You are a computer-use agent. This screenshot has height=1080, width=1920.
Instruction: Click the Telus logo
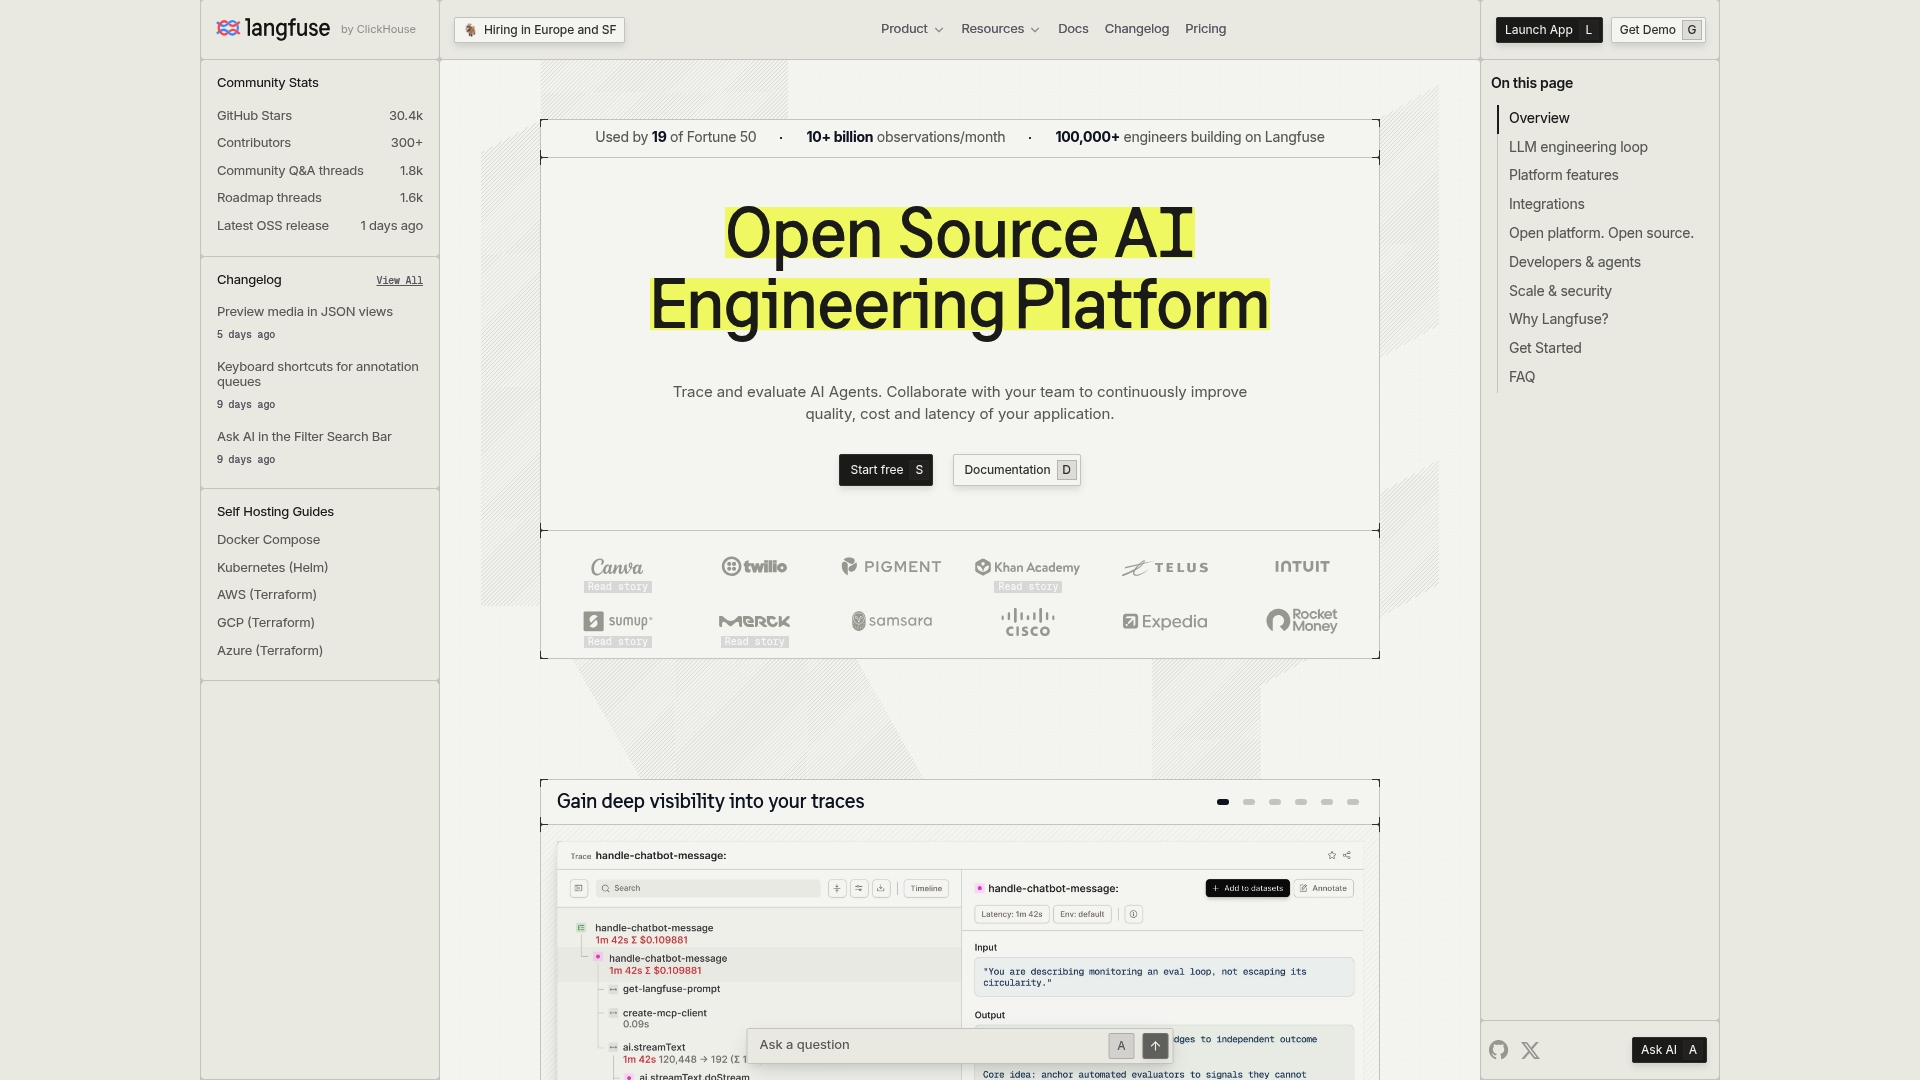point(1165,568)
